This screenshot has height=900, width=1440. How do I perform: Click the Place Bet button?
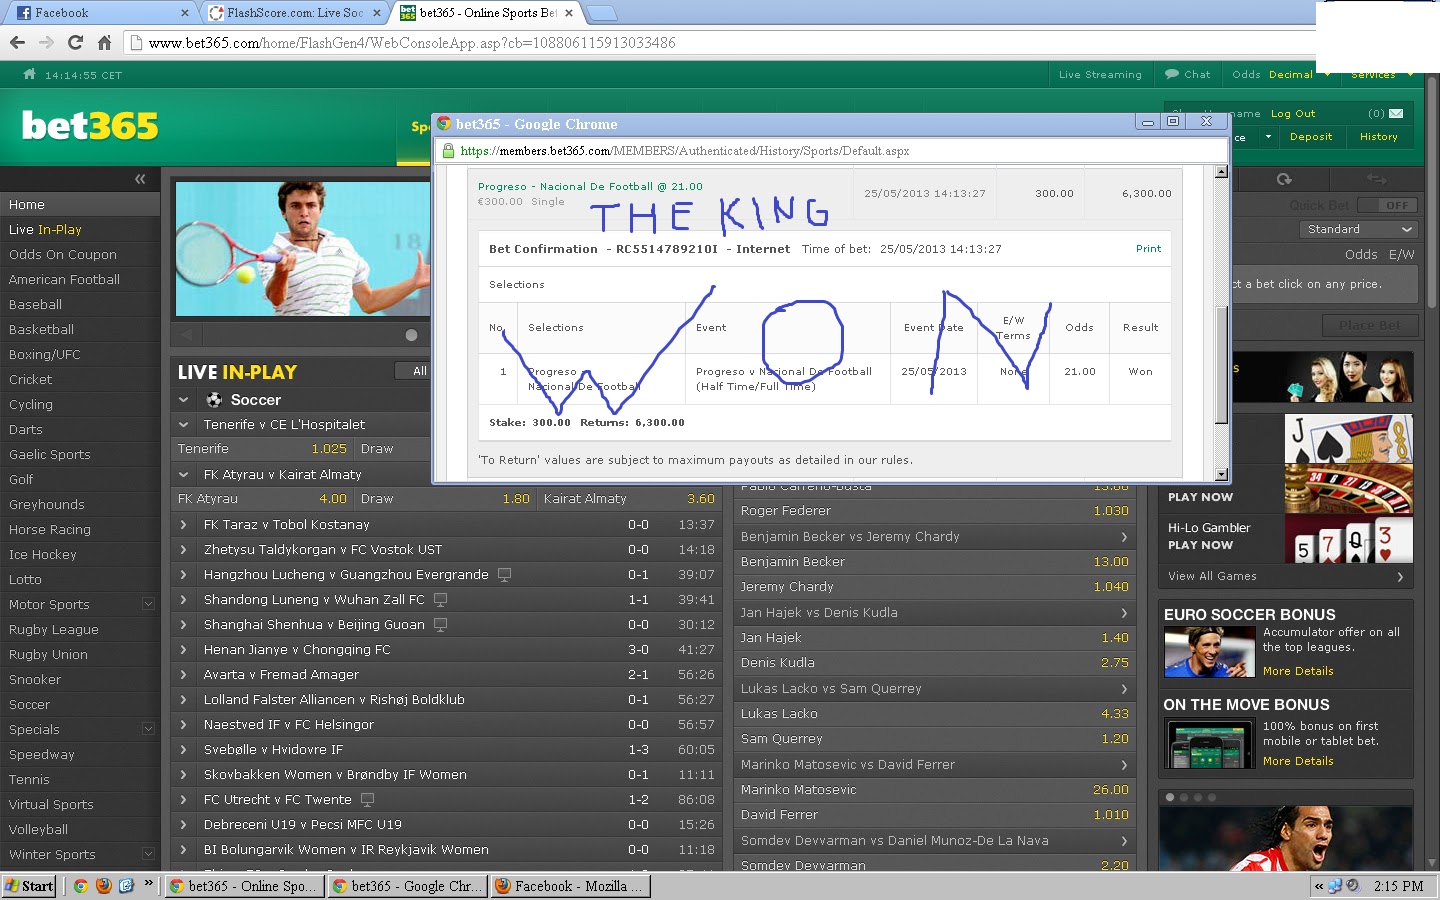tap(1369, 324)
